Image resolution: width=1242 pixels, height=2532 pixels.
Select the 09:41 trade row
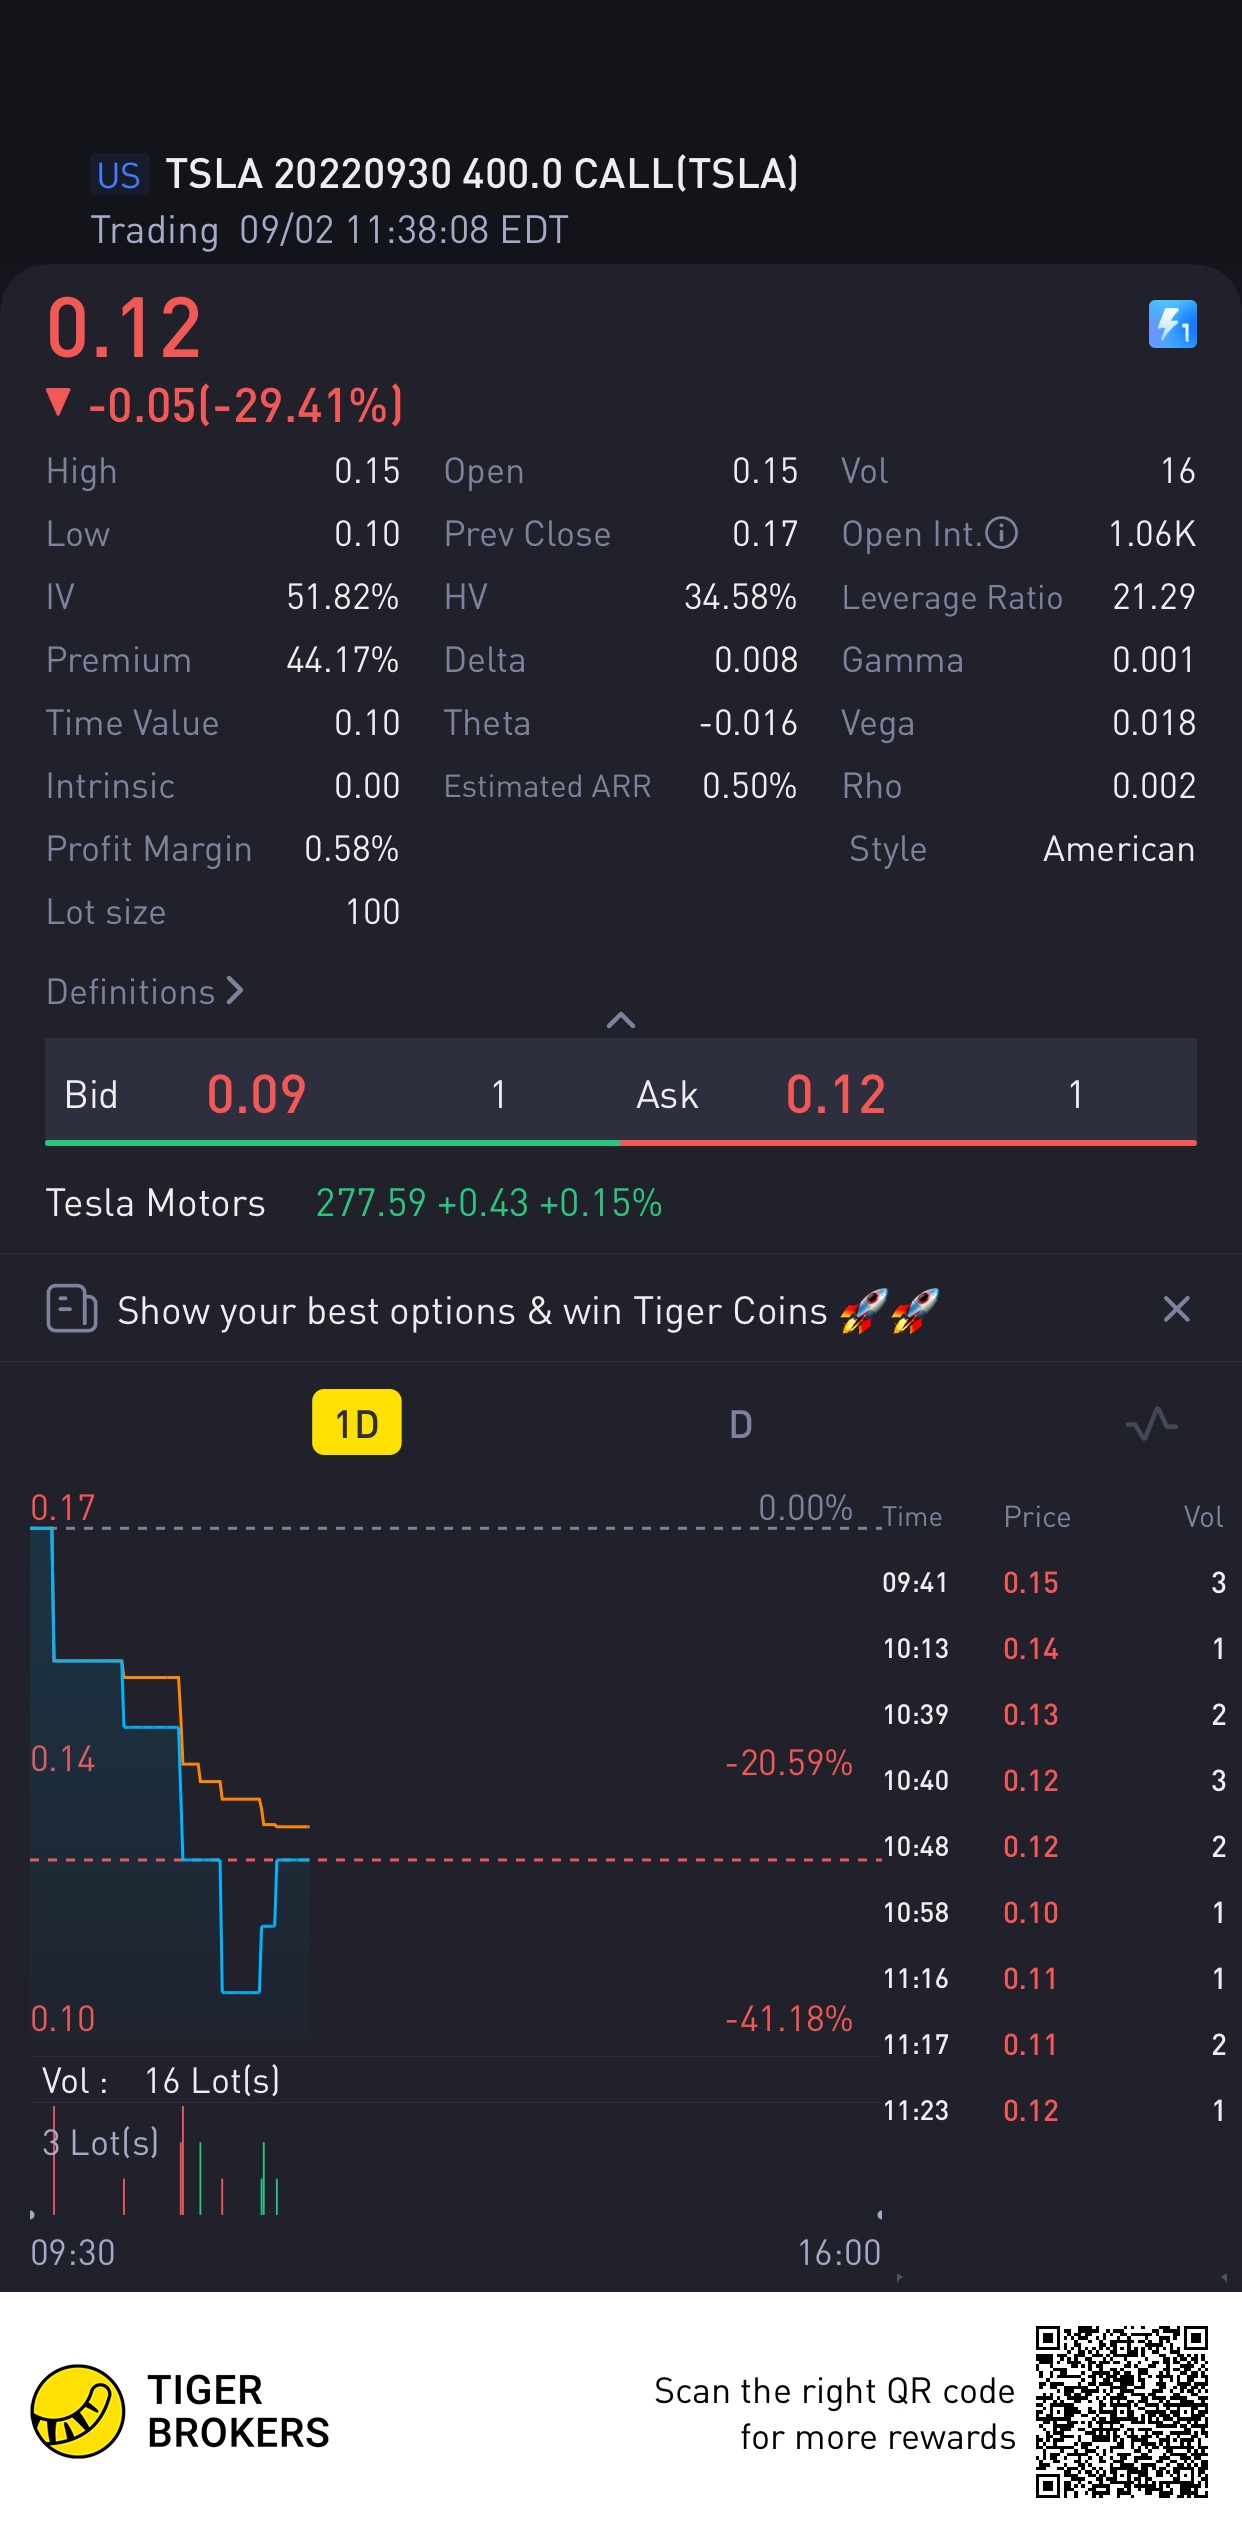coord(1052,1583)
